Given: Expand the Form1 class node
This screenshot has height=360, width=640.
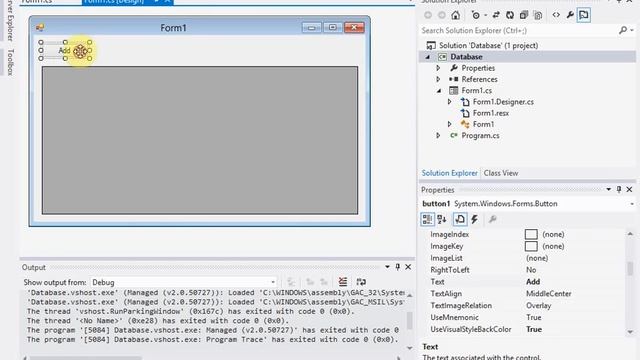Looking at the screenshot, I should [x=449, y=124].
